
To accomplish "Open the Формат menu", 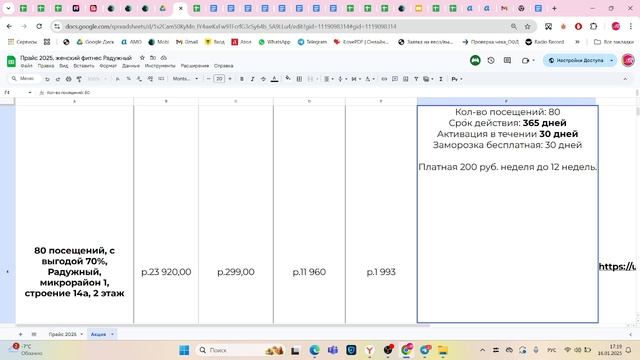I will pos(108,66).
